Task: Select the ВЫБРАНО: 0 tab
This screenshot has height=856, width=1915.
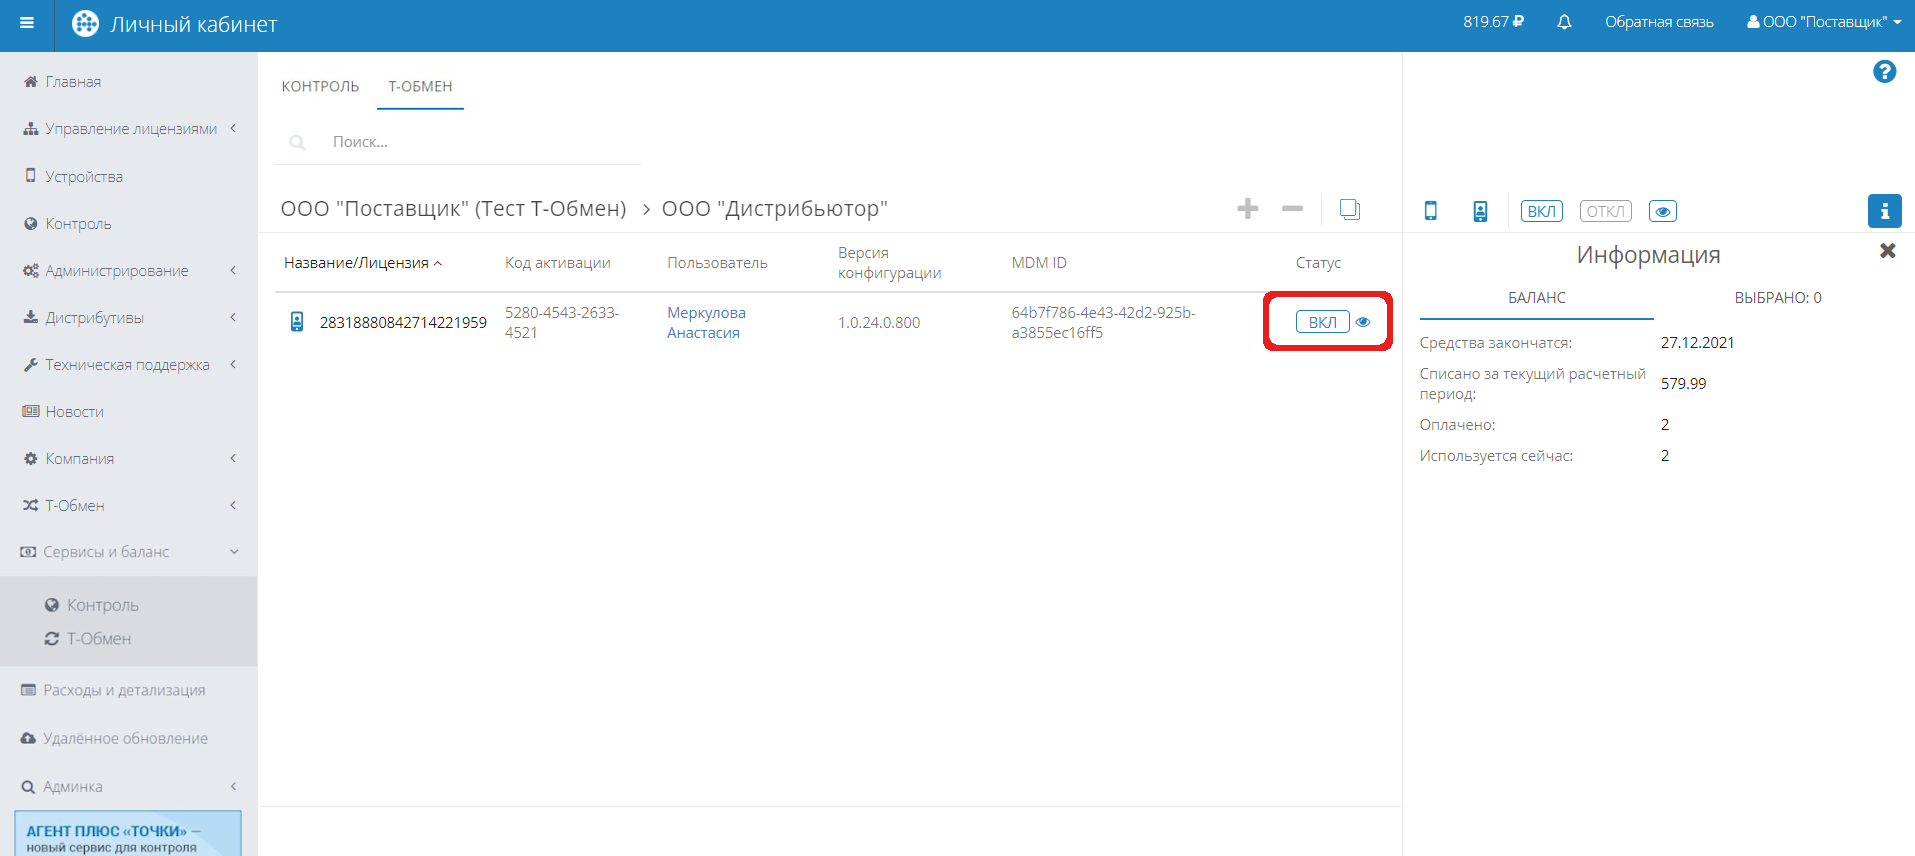Action: tap(1778, 298)
